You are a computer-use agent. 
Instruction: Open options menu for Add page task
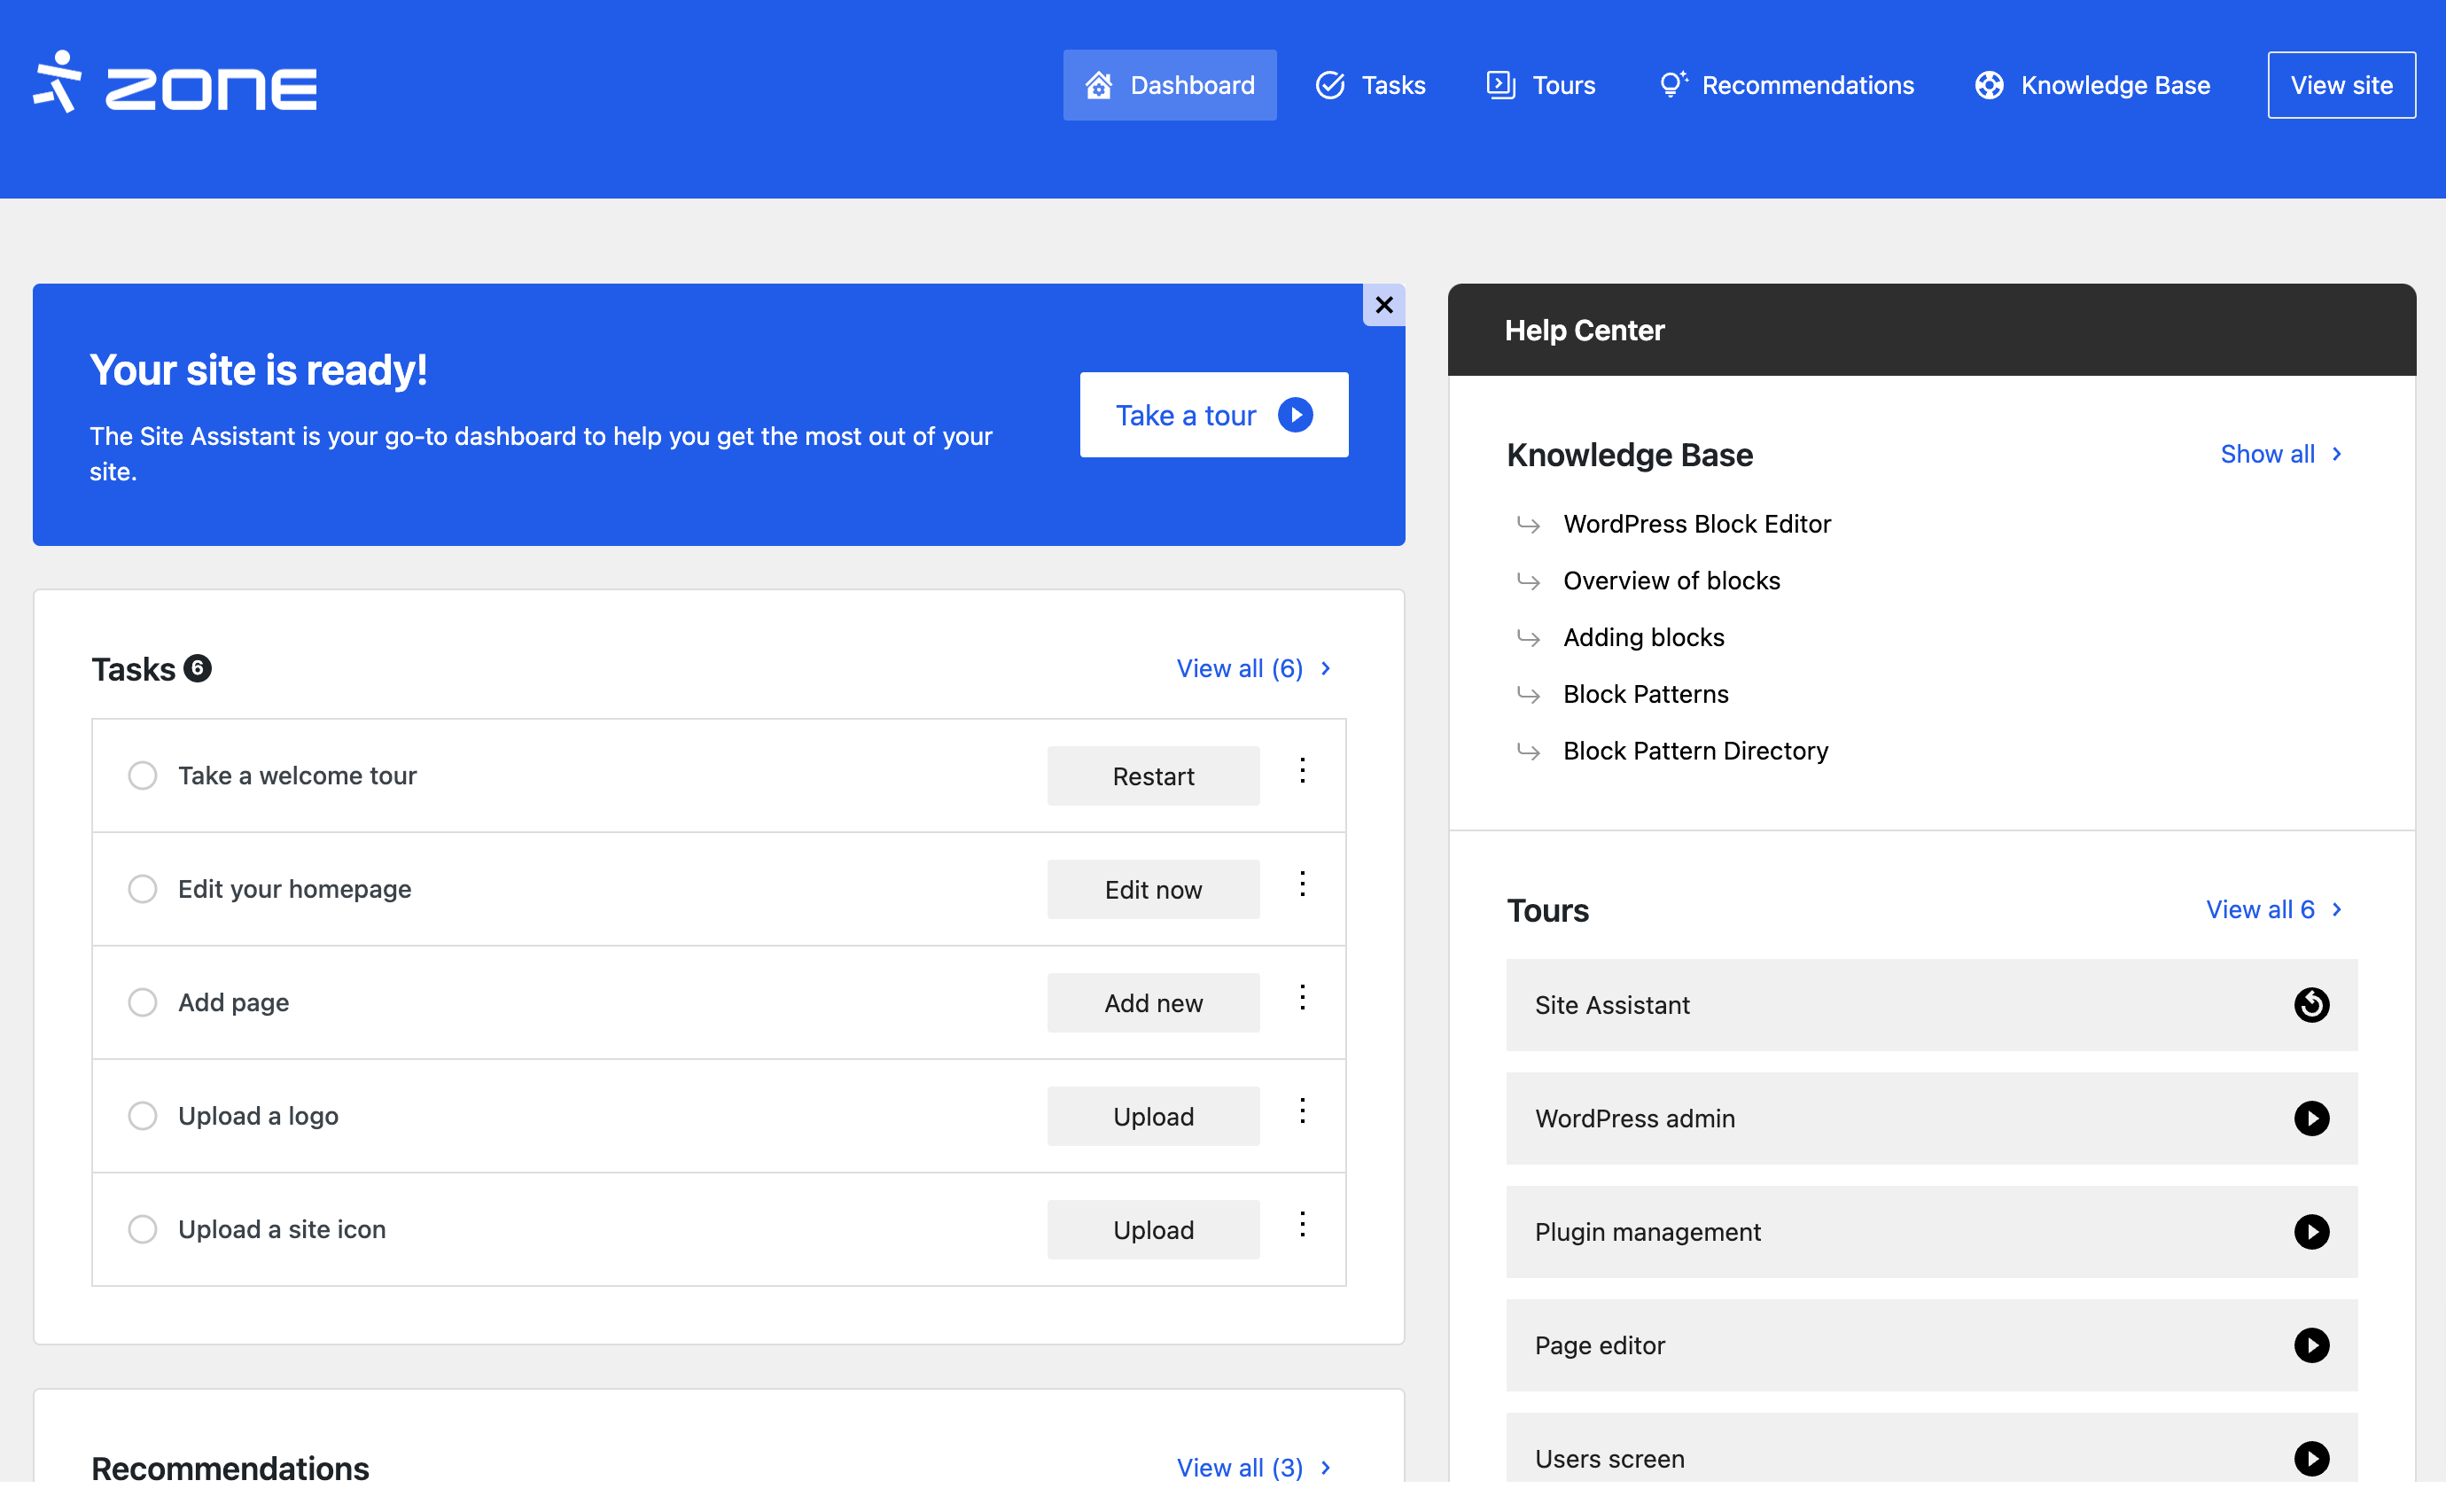(x=1302, y=998)
